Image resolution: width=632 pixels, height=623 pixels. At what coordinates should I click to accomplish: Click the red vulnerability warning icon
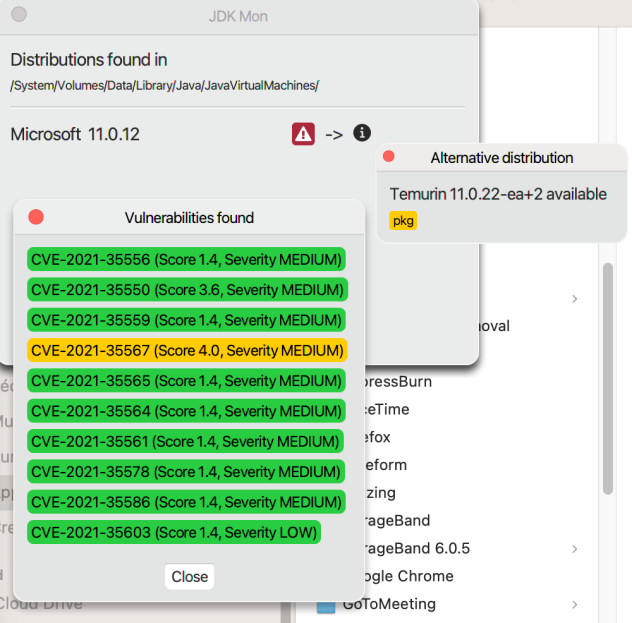coord(303,134)
